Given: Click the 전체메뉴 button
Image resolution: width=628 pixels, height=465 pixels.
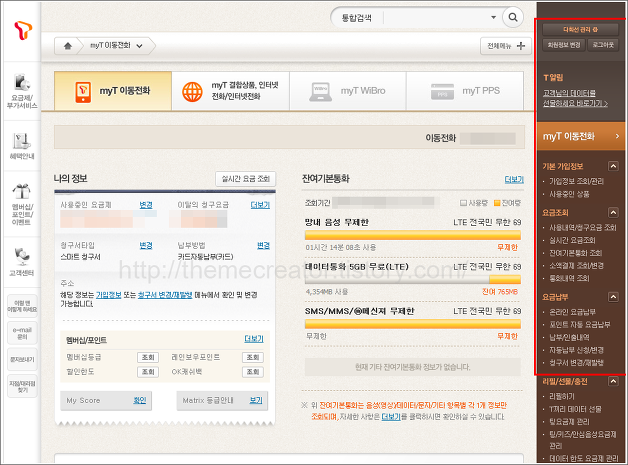Looking at the screenshot, I should (506, 46).
